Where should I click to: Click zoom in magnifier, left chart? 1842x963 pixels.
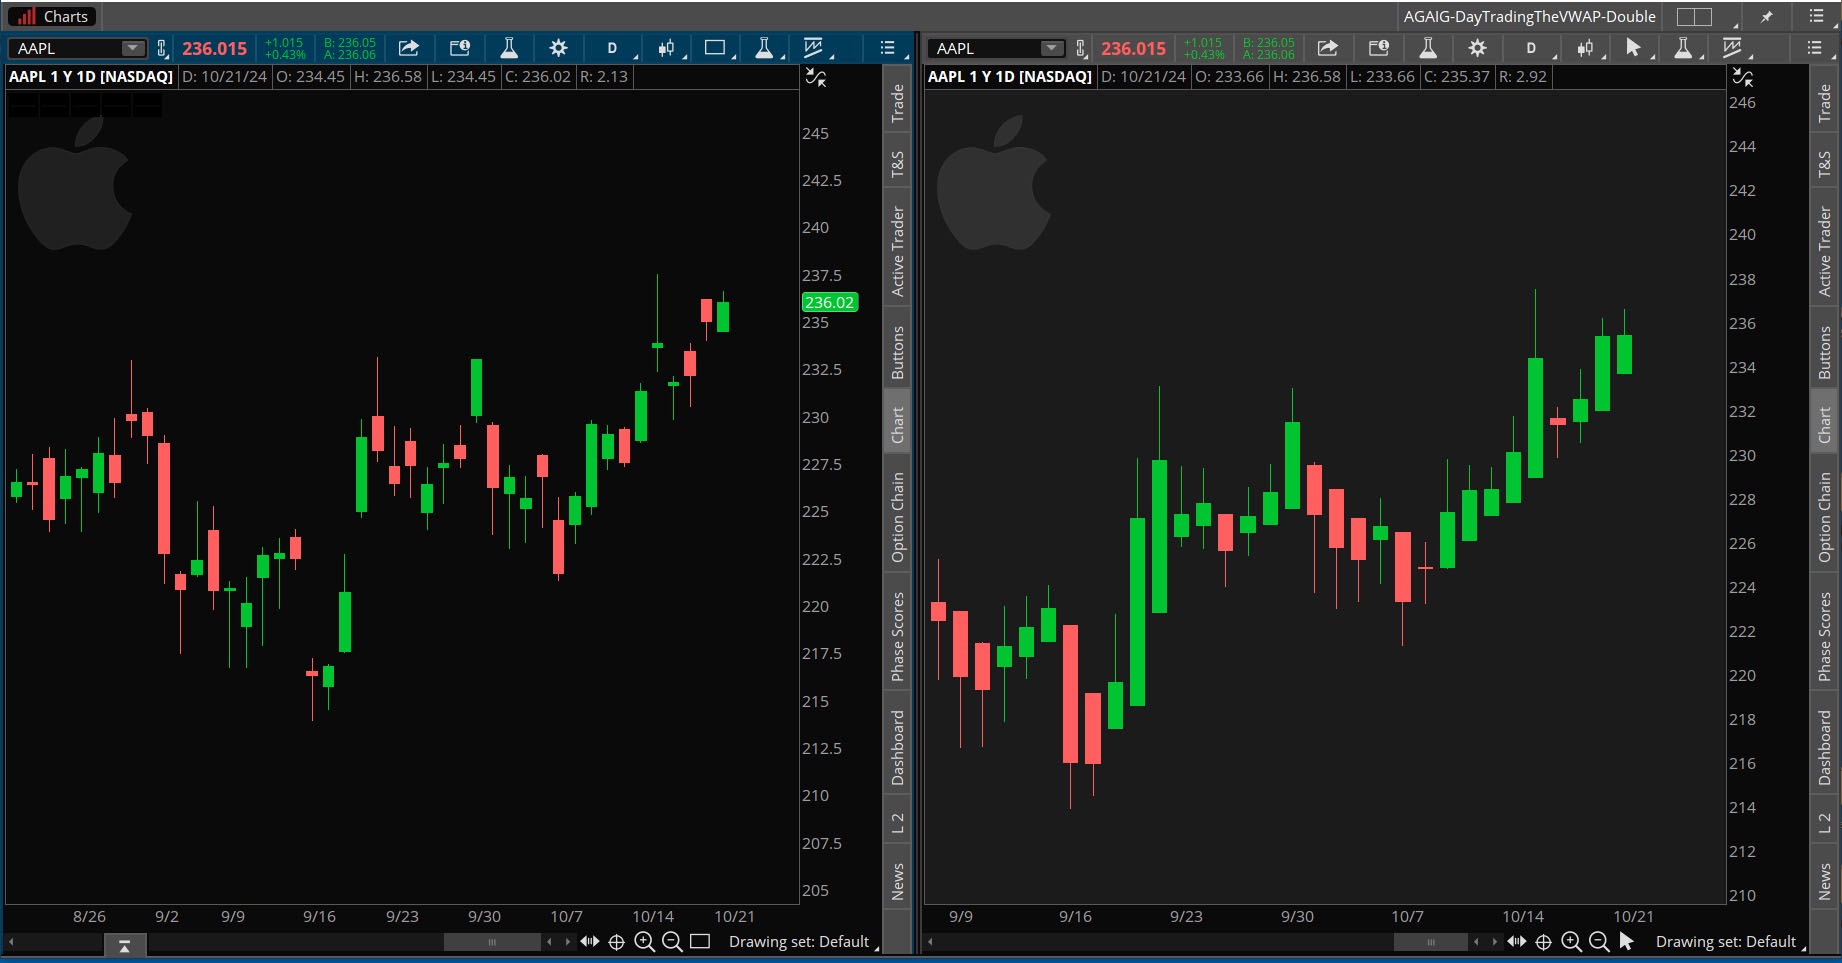point(645,942)
